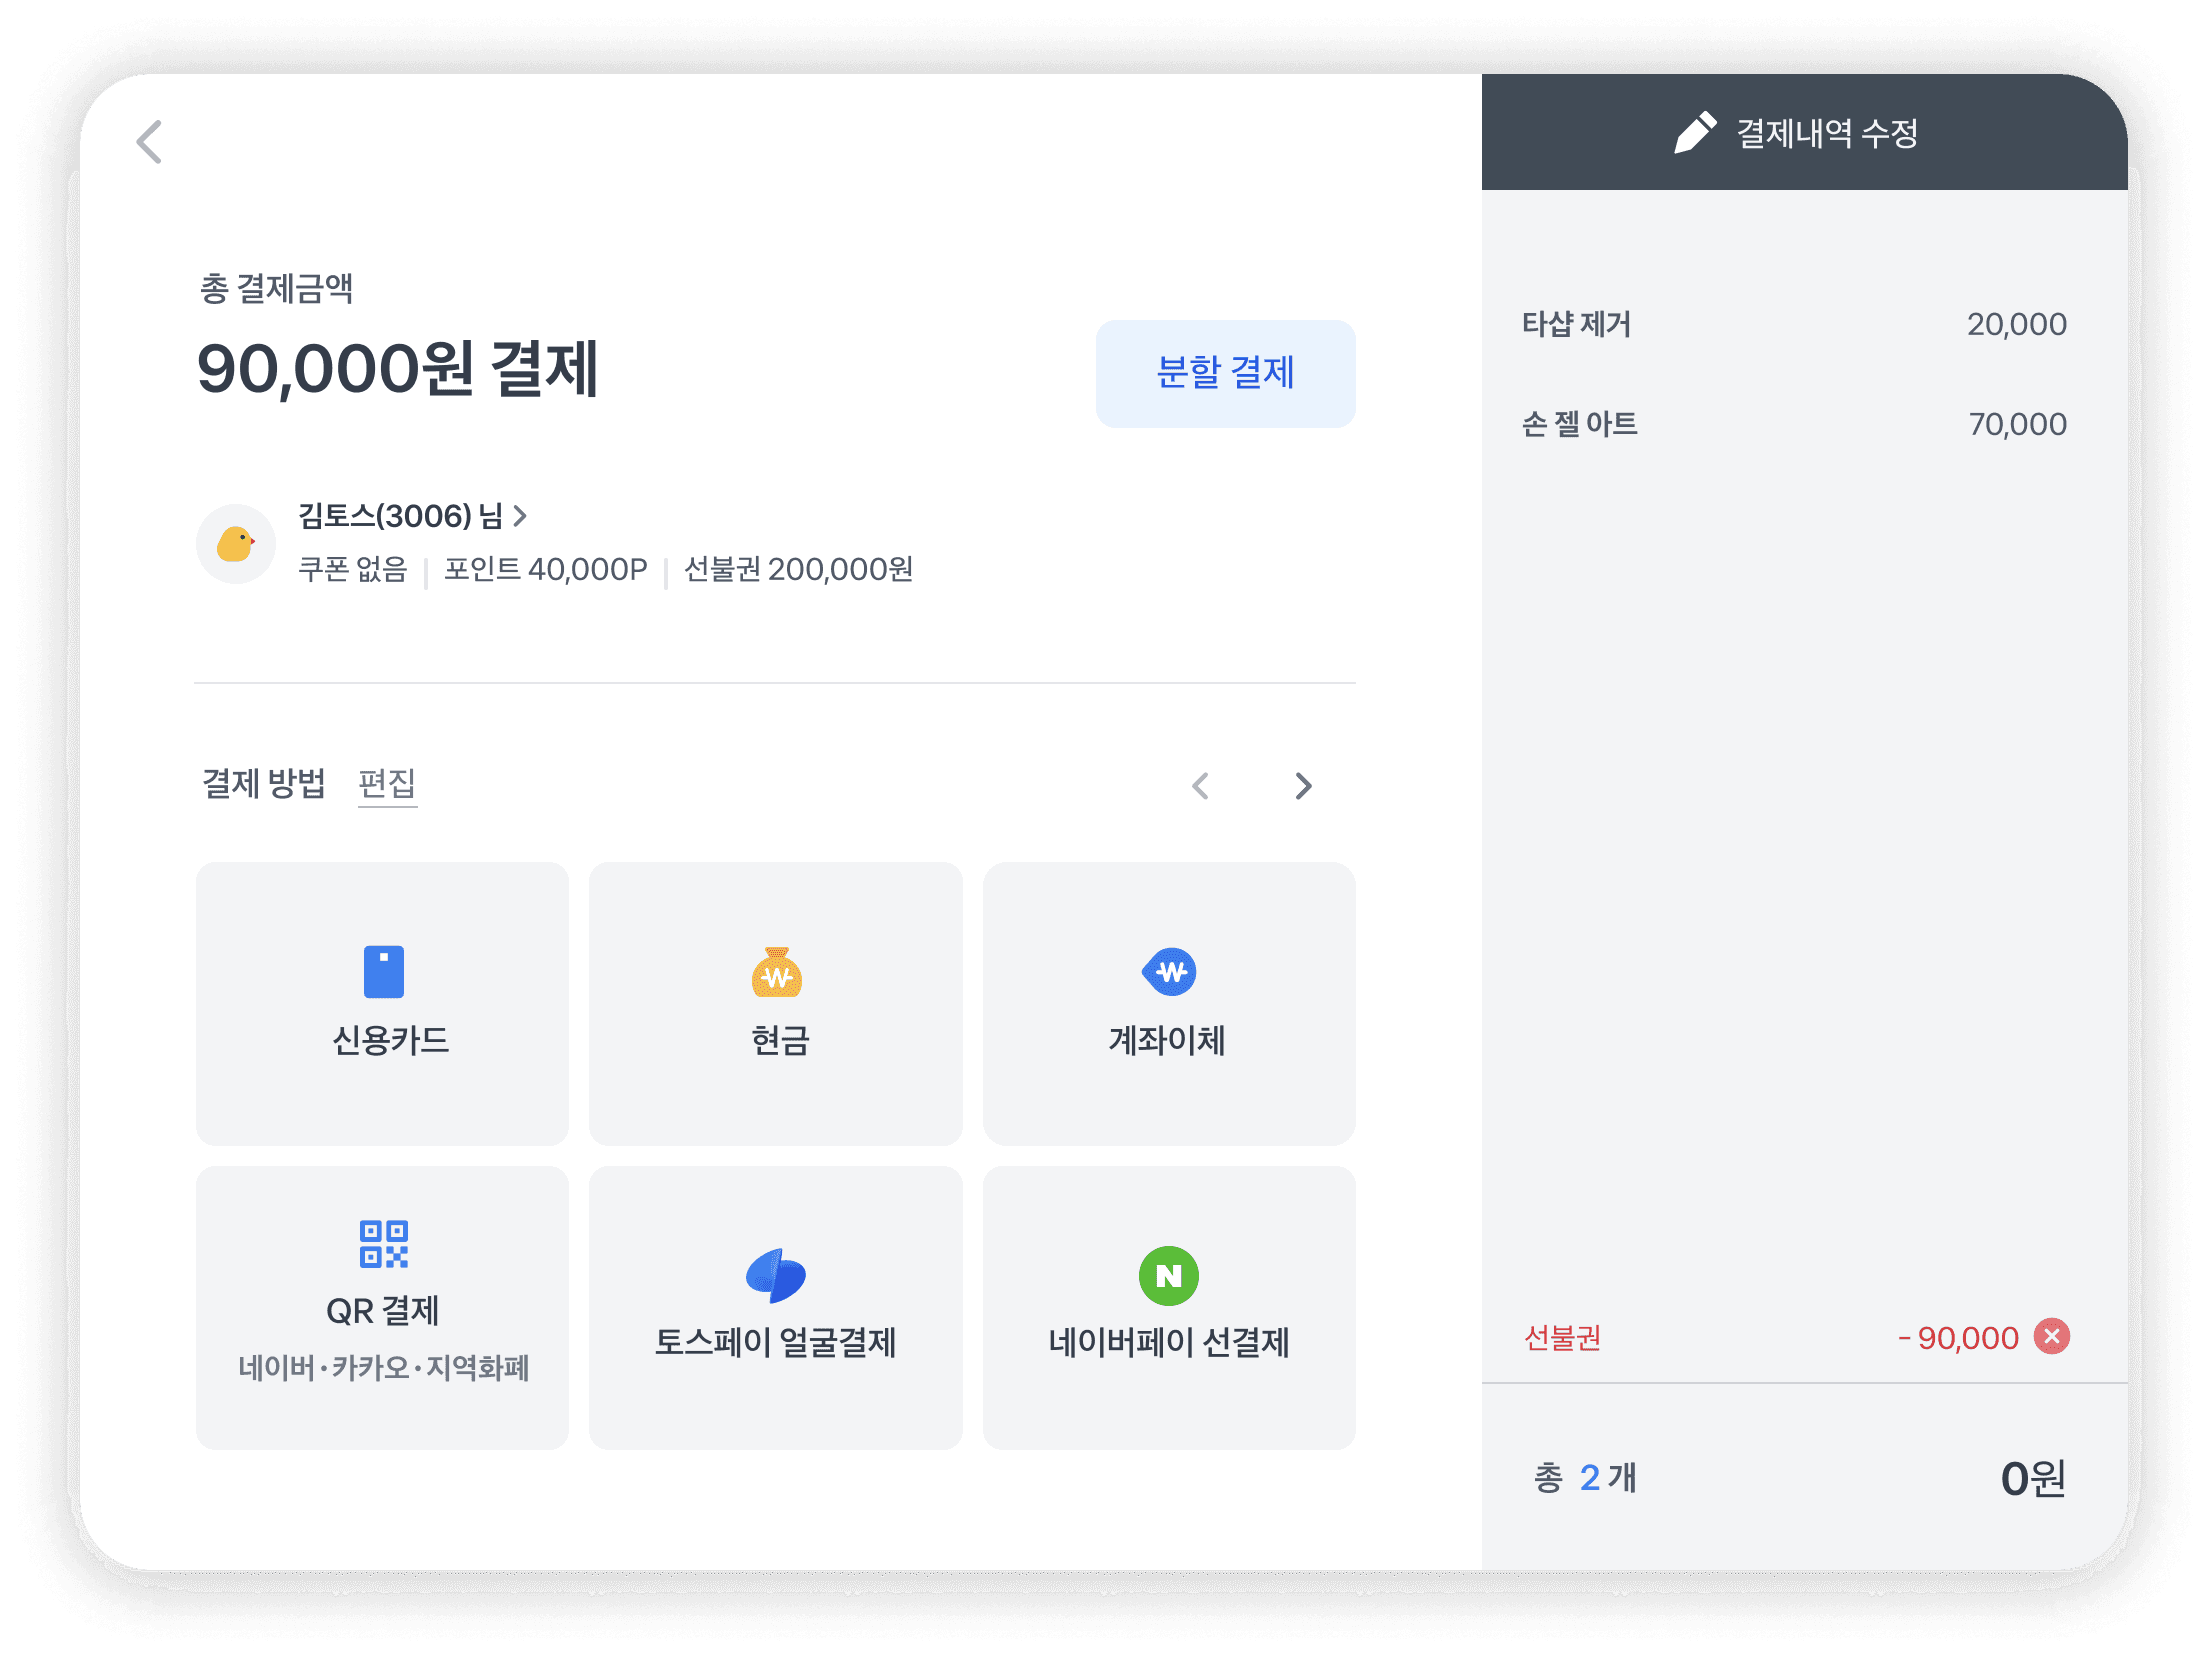The image size is (2208, 1656).
Task: Go to next payment methods page
Action: pos(1302,786)
